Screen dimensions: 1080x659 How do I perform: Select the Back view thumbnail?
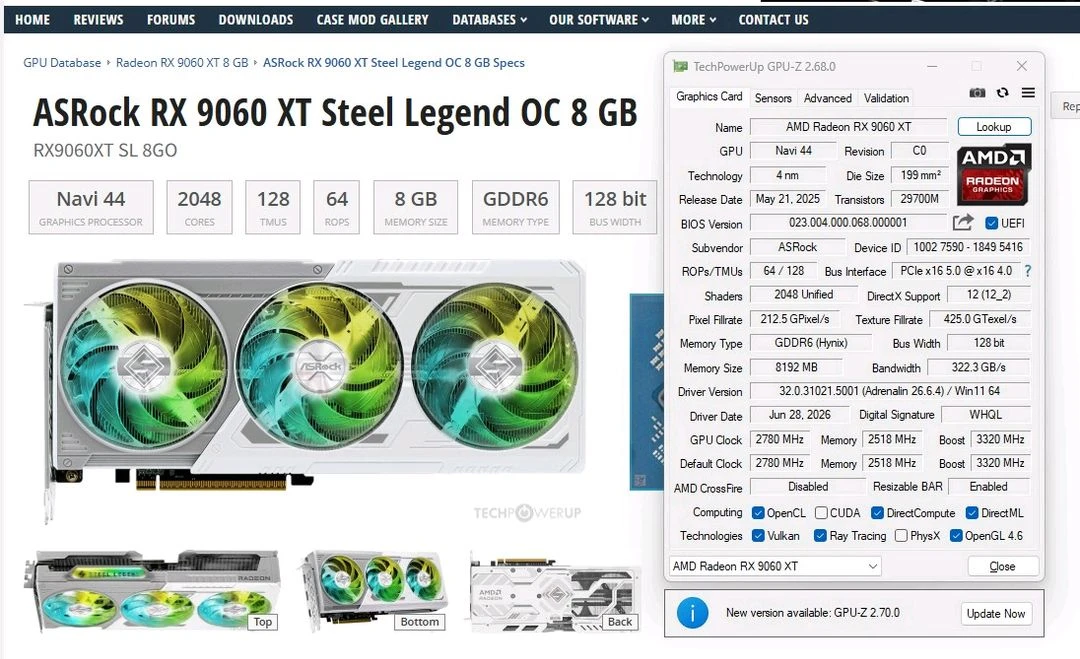(554, 591)
